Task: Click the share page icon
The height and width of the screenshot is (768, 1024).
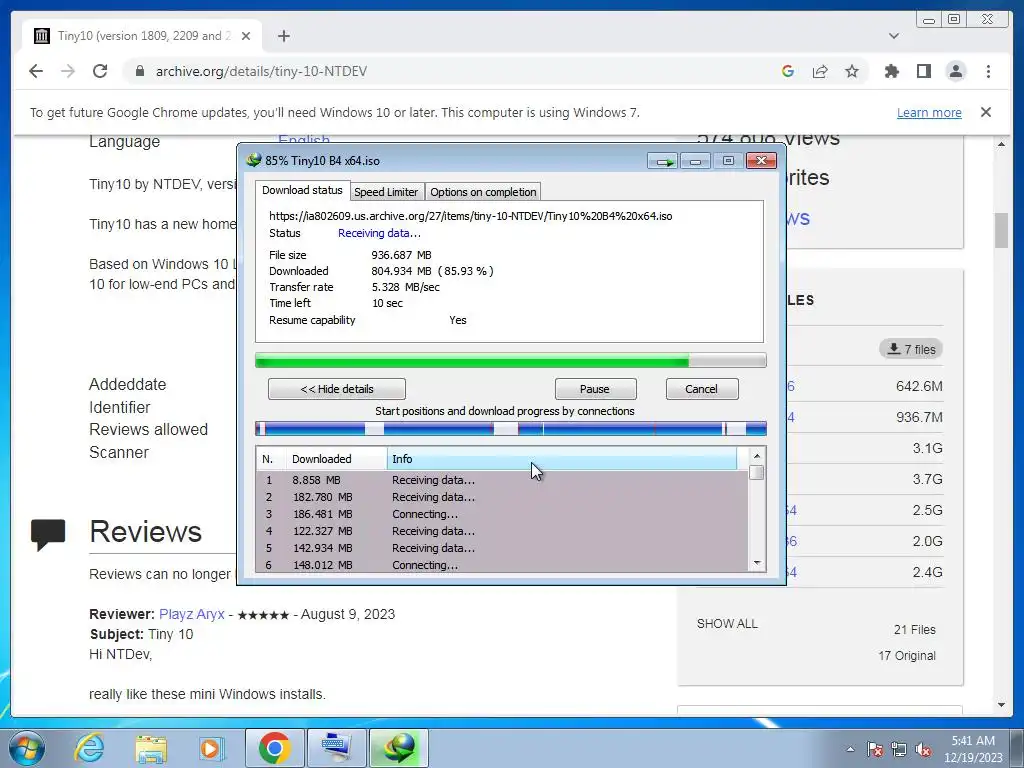Action: tap(820, 71)
